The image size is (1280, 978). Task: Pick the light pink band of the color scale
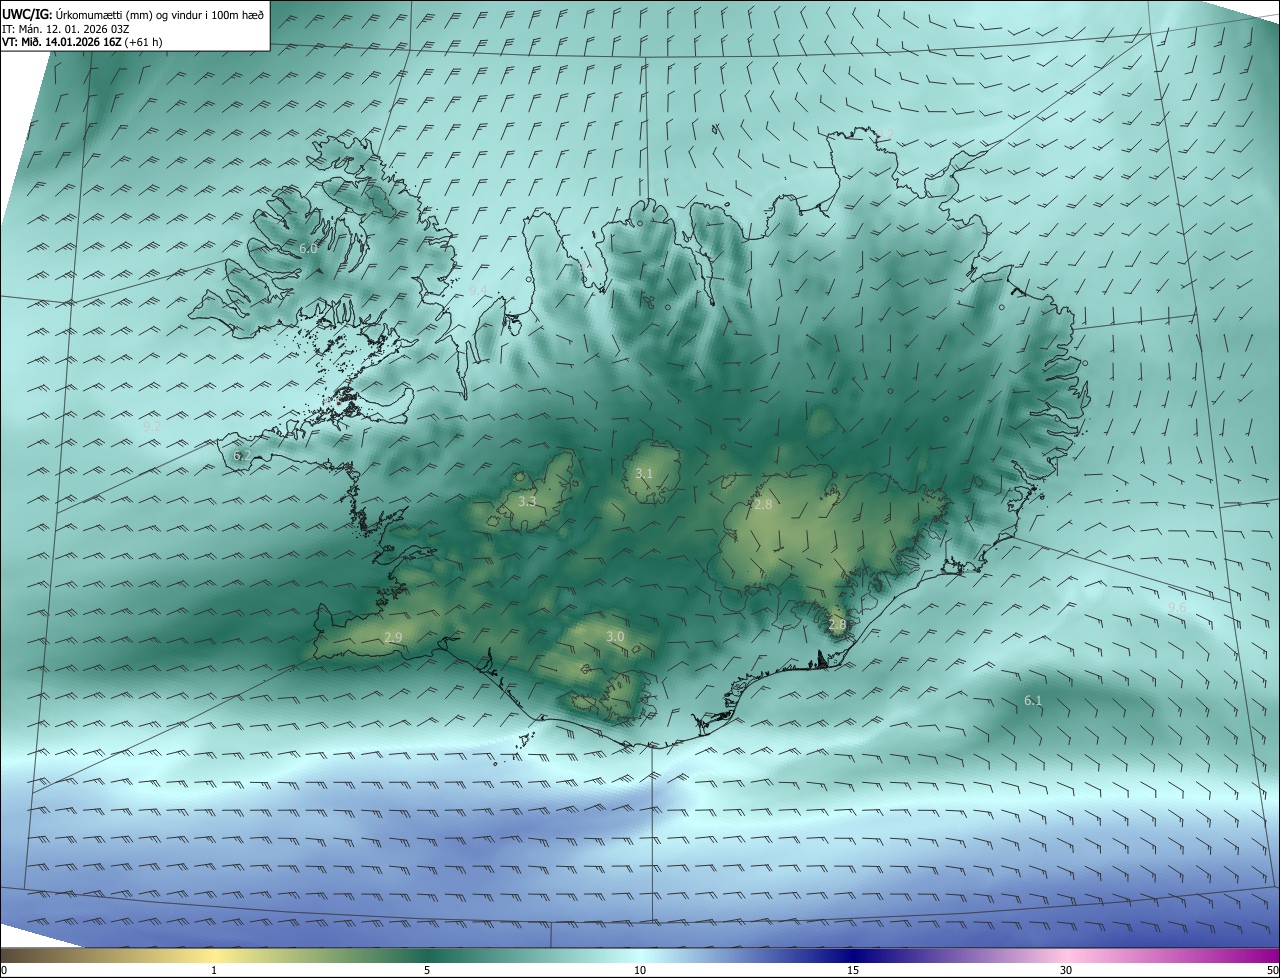point(1066,955)
